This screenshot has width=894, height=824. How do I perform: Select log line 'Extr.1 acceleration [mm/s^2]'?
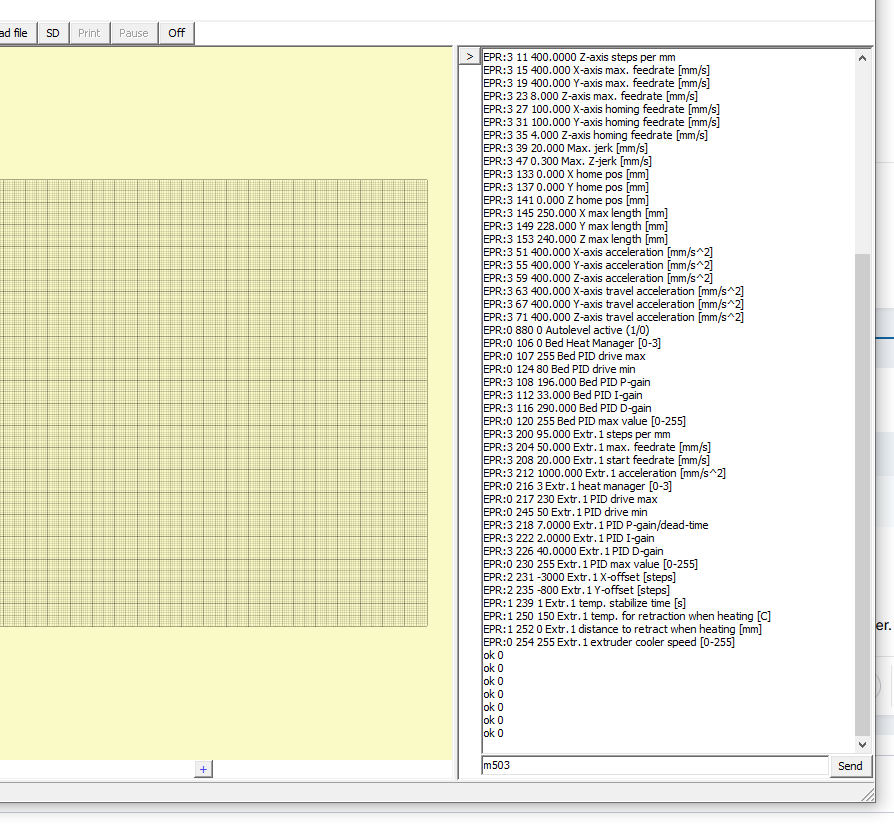coord(604,473)
